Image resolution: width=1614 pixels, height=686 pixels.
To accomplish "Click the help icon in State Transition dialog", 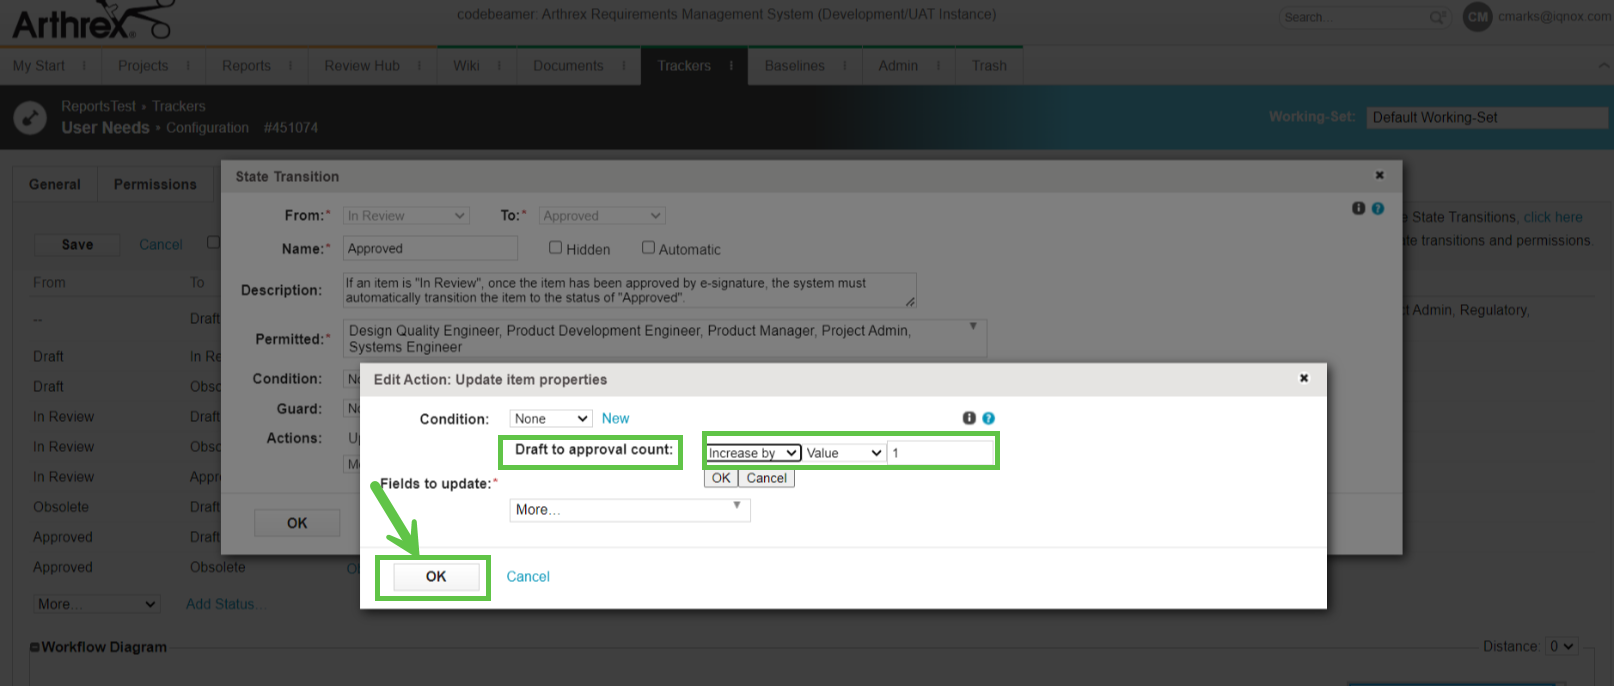I will pos(1377,208).
